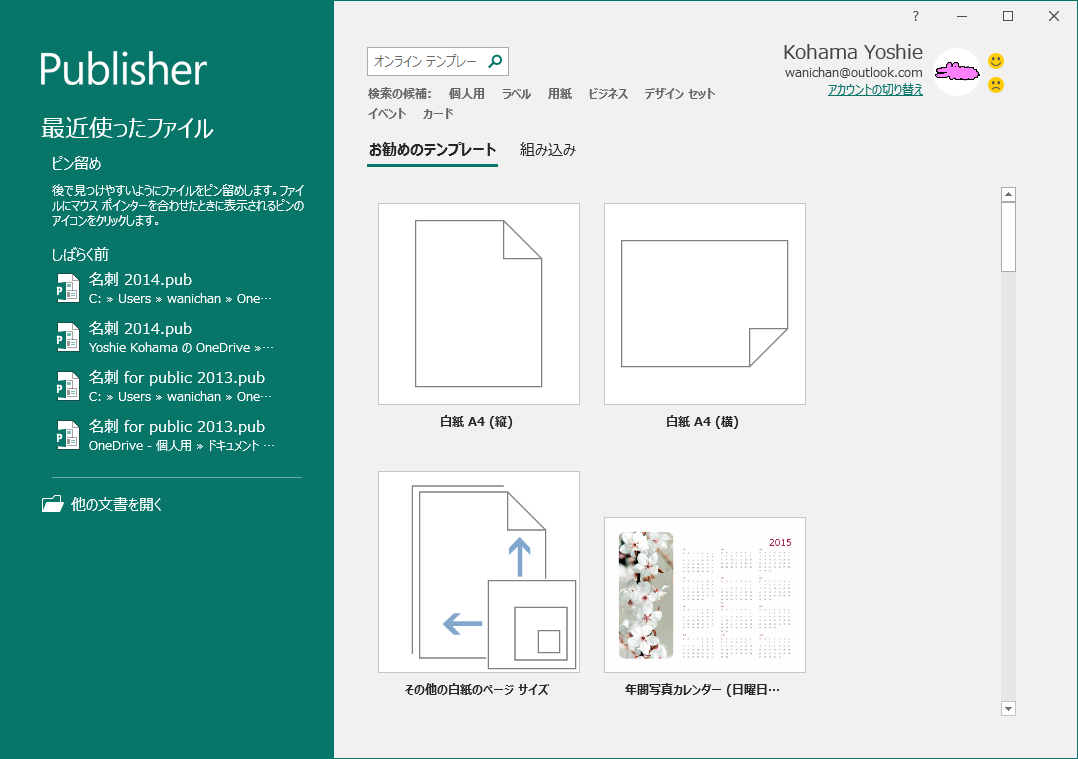Click the sad frown feedback icon
Image resolution: width=1078 pixels, height=759 pixels.
click(x=996, y=85)
